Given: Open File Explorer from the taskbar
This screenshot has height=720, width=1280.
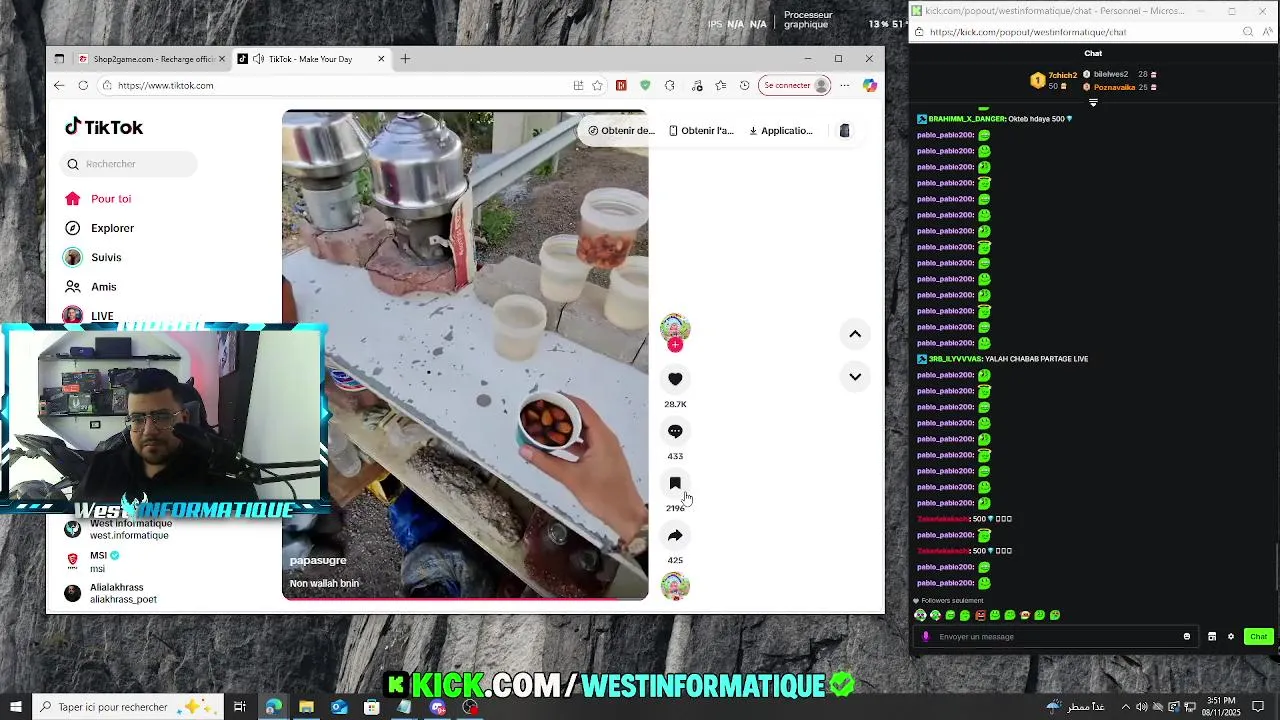Looking at the screenshot, I should tap(306, 707).
